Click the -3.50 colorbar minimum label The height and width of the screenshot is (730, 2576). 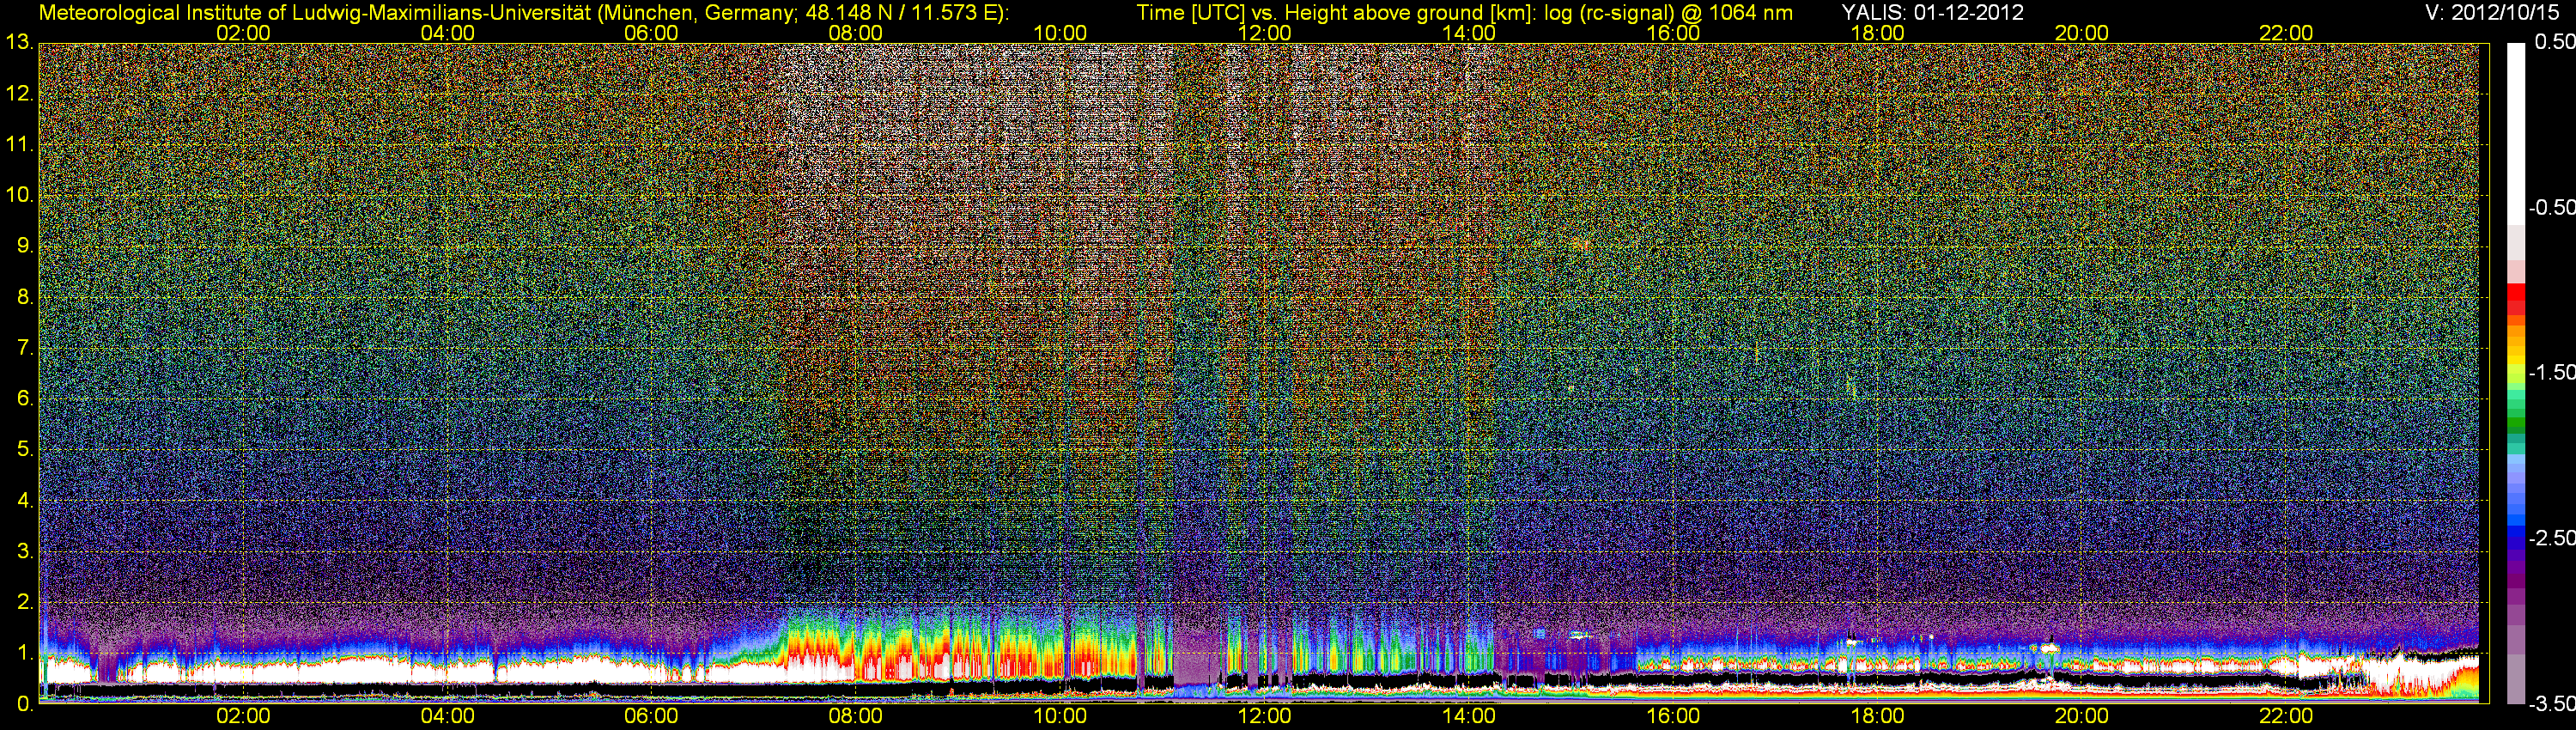click(x=2551, y=704)
